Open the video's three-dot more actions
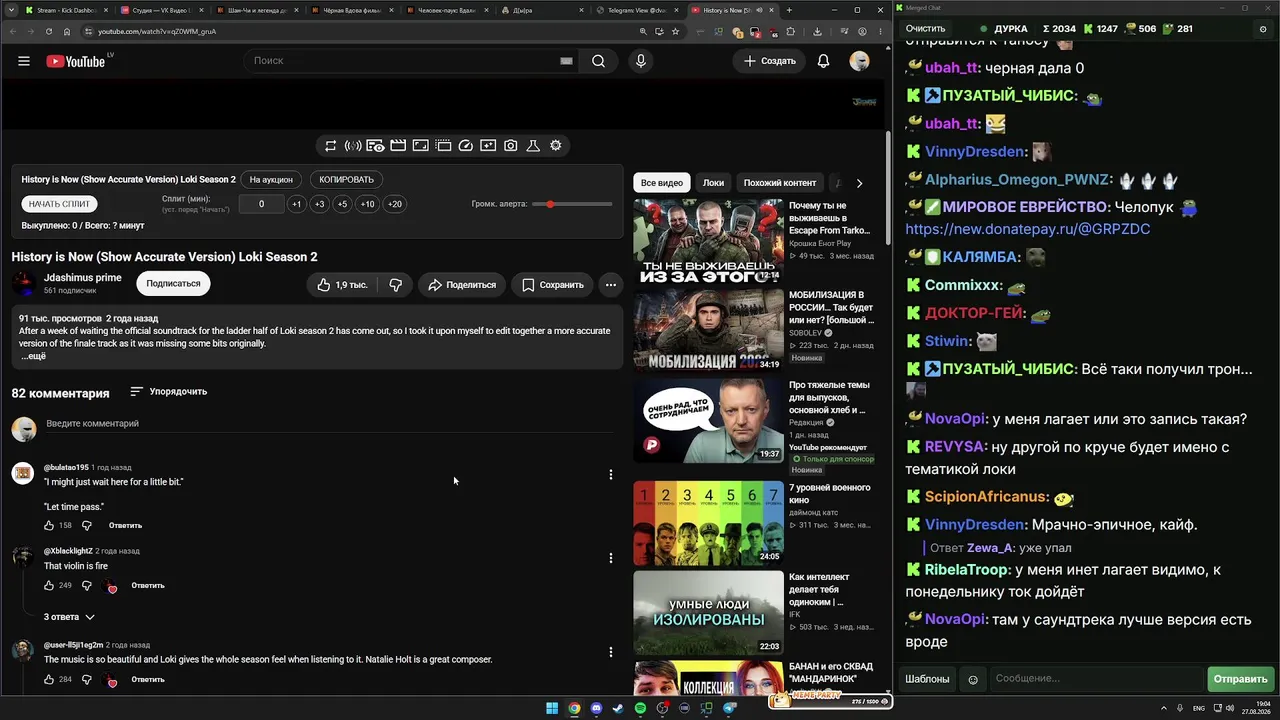The height and width of the screenshot is (720, 1280). tap(610, 285)
